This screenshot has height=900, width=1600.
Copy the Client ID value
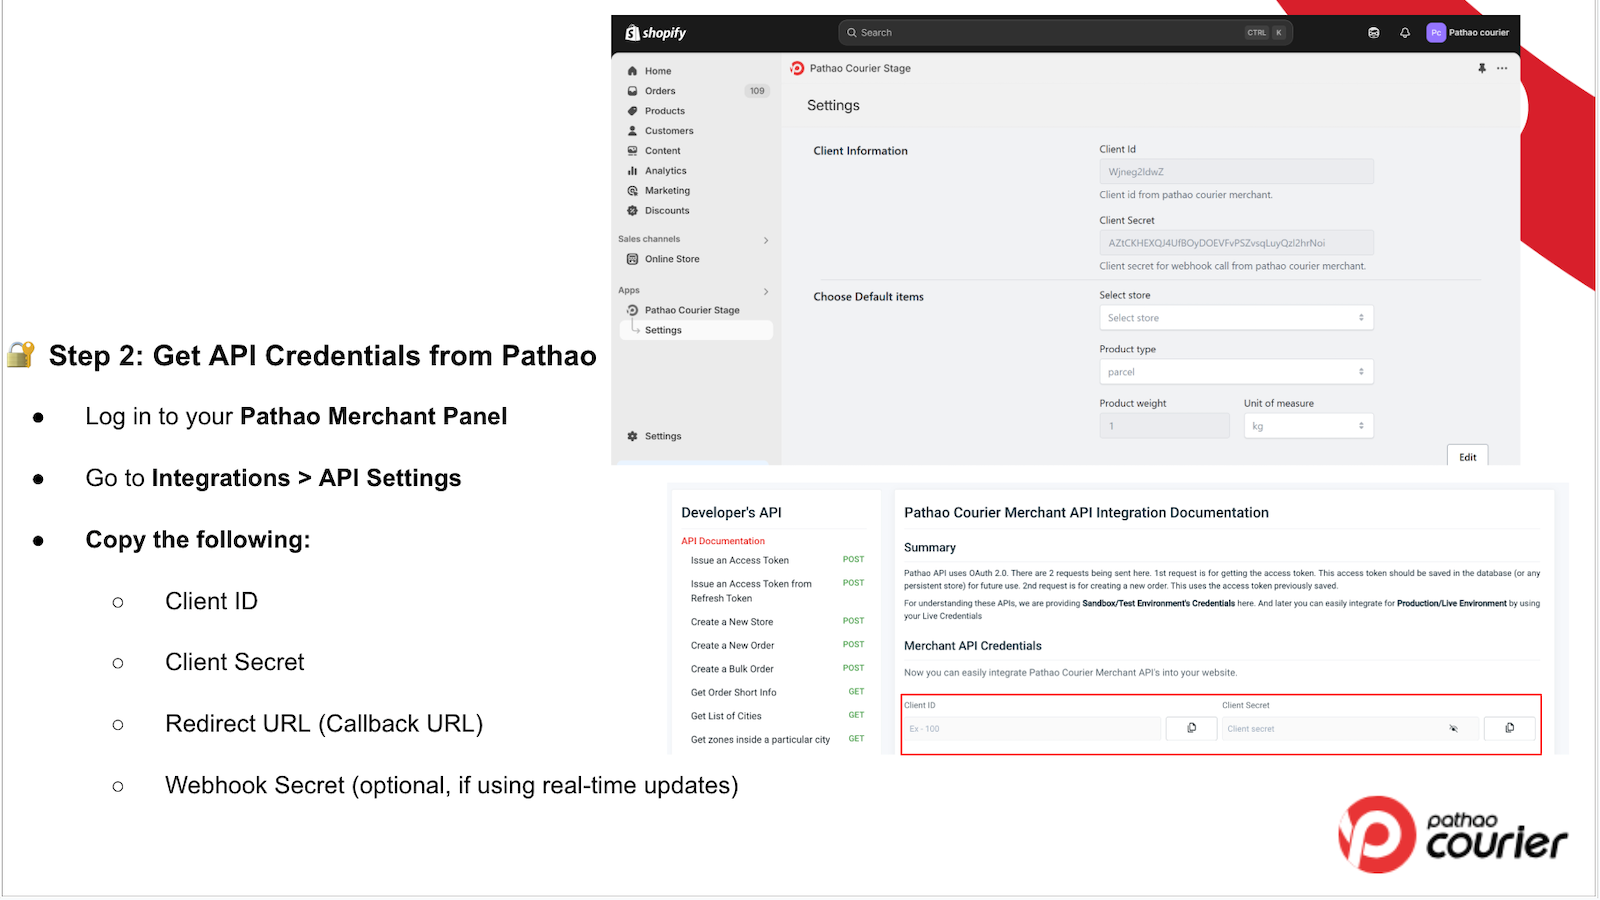pyautogui.click(x=1192, y=728)
